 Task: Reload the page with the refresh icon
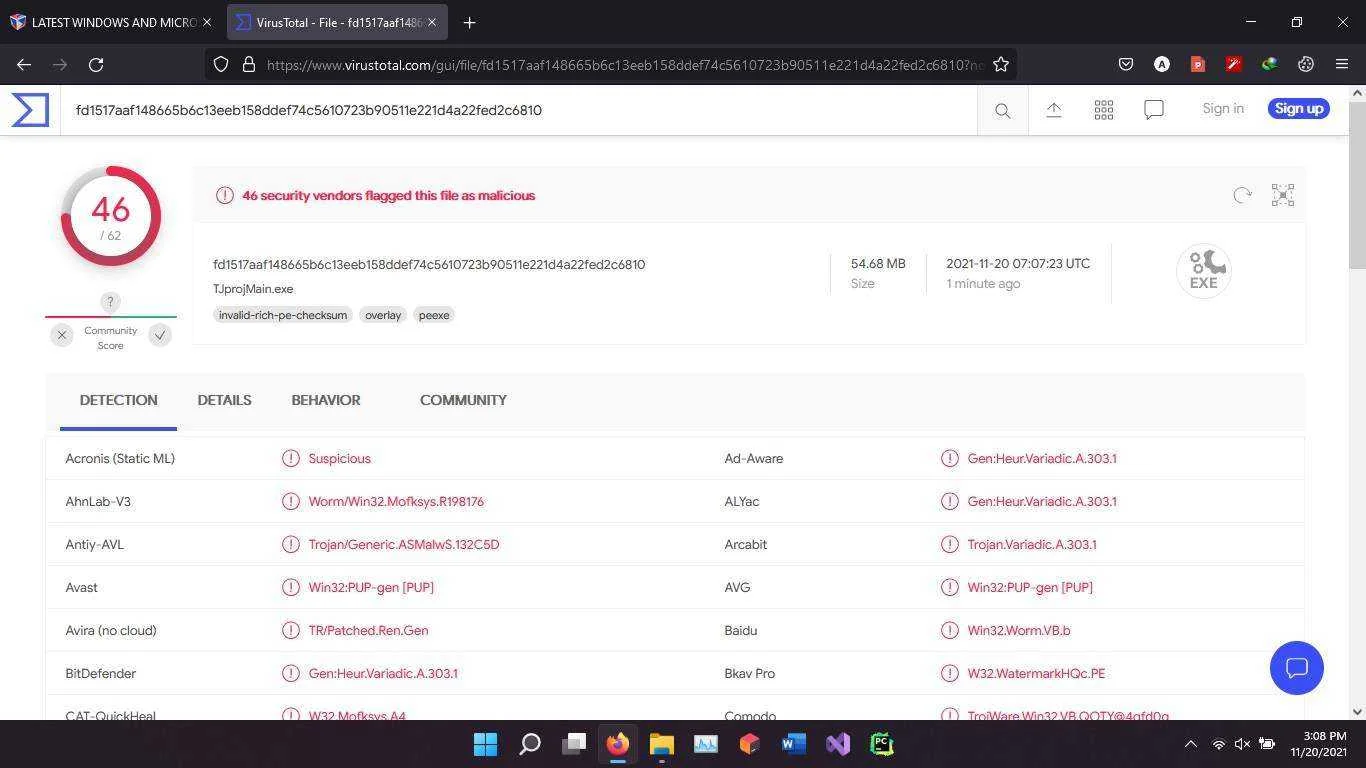[96, 64]
